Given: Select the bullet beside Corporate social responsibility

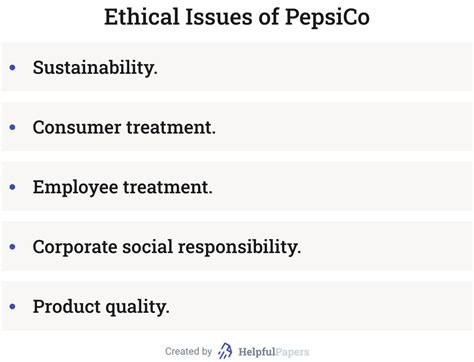Looking at the screenshot, I should point(13,247).
